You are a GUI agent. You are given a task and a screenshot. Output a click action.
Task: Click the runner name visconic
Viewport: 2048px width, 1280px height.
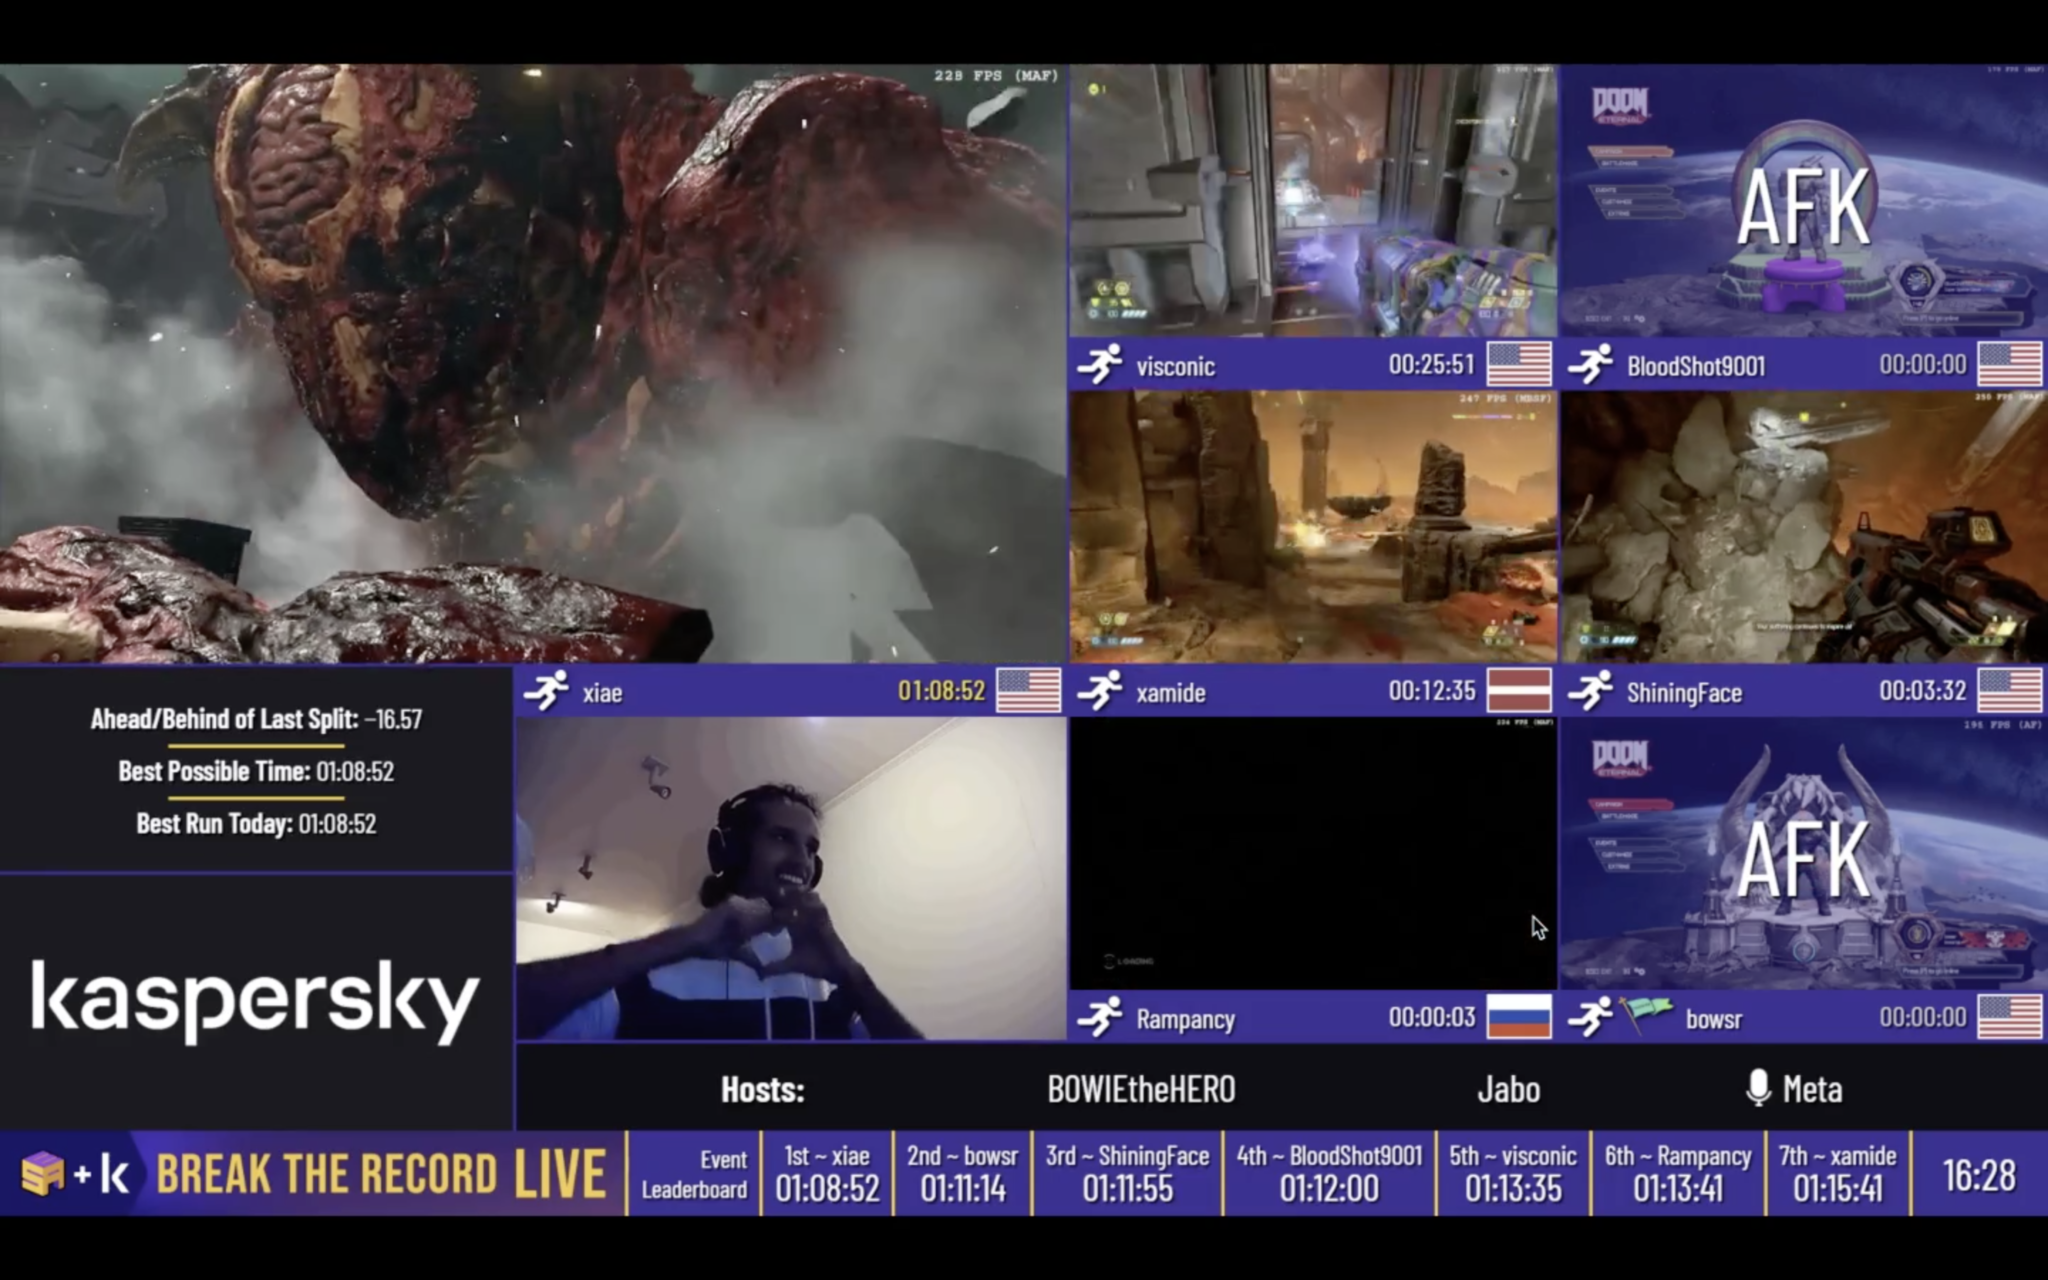pyautogui.click(x=1175, y=366)
